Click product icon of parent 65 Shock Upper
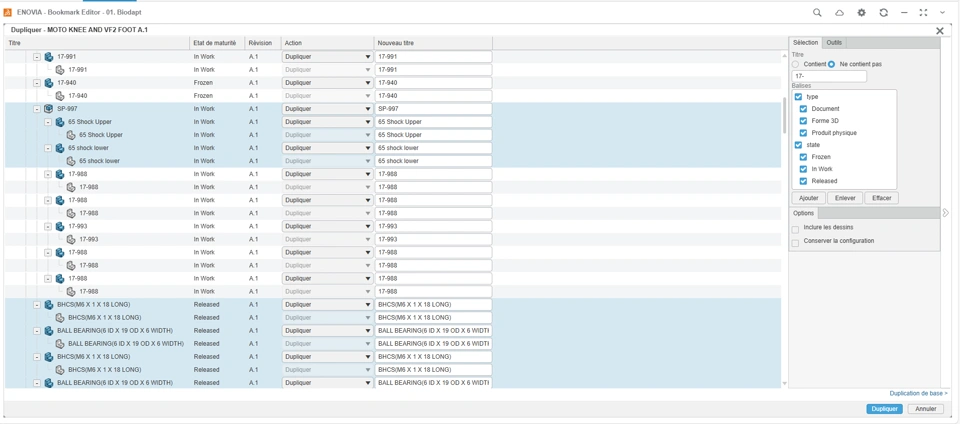The height and width of the screenshot is (424, 960). click(59, 122)
